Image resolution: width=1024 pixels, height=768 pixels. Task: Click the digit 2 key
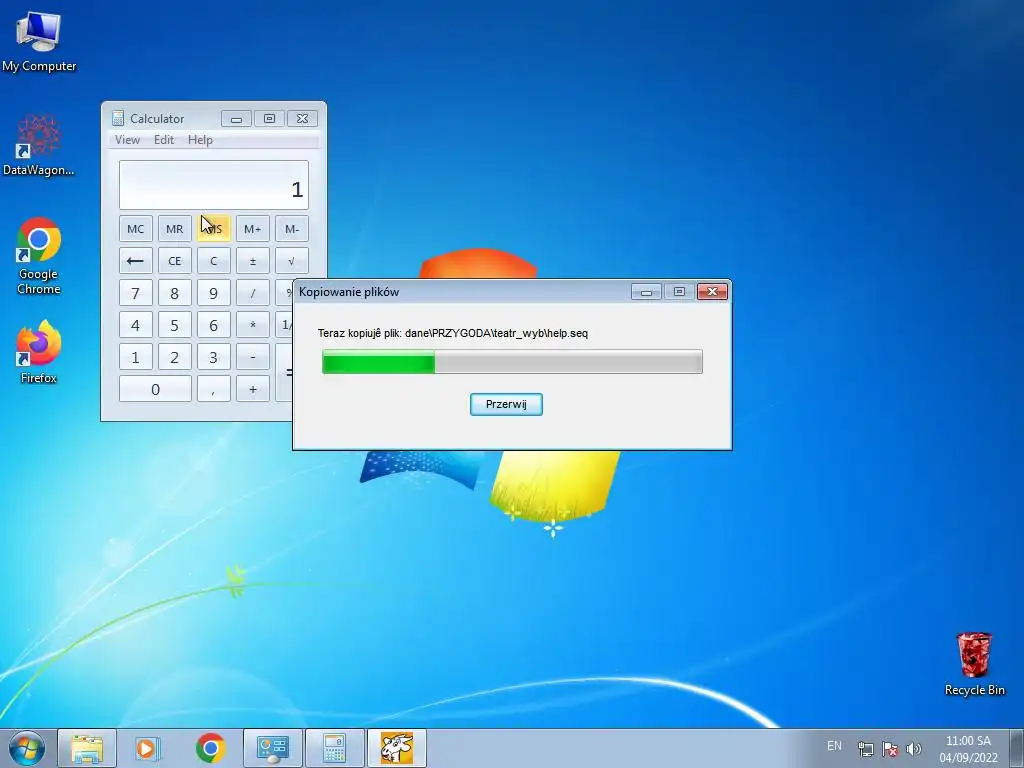pos(174,357)
